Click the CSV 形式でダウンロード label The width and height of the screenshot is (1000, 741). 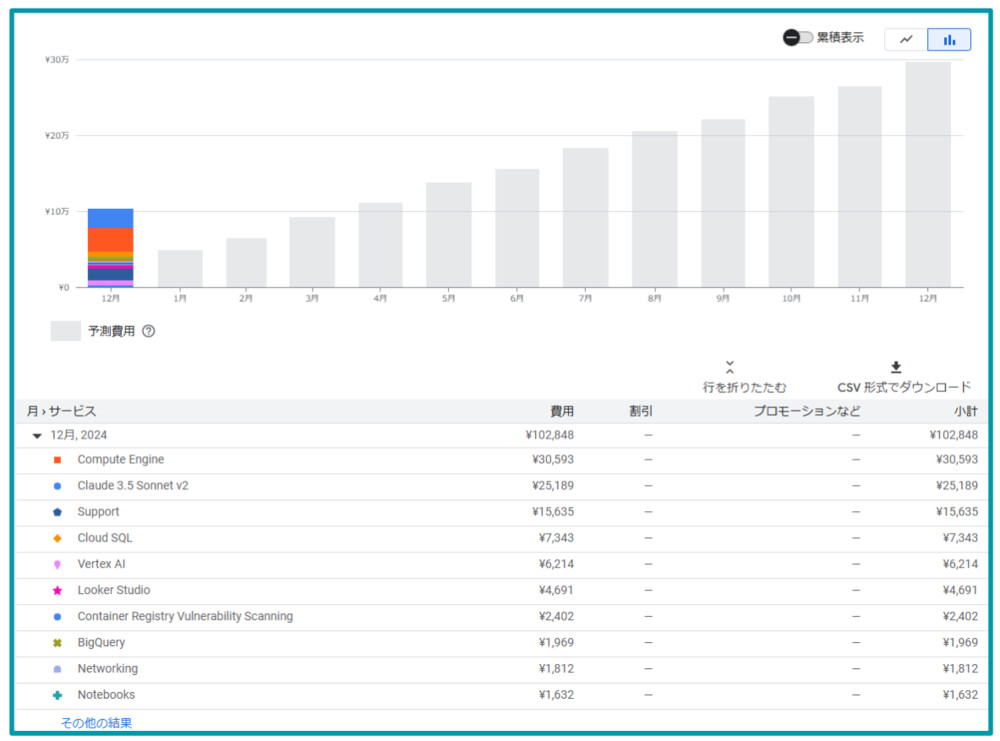904,387
